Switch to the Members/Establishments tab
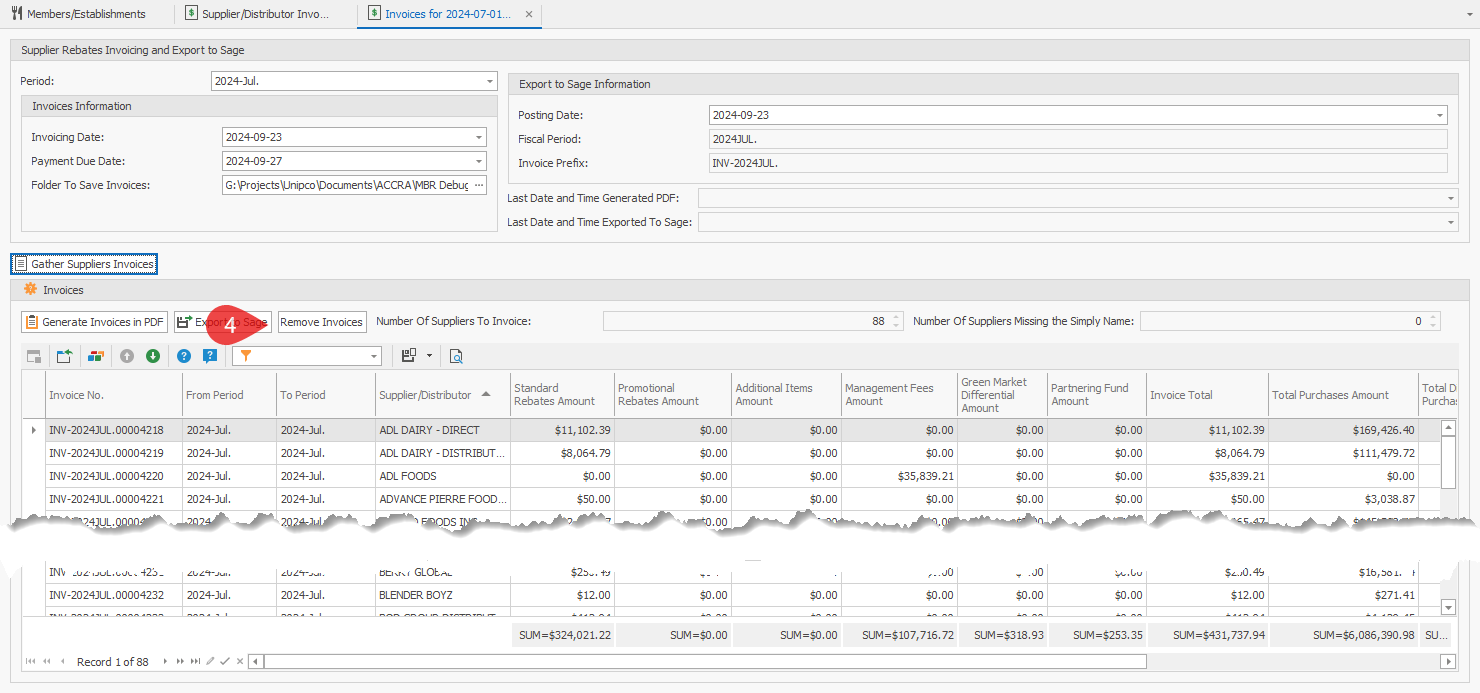Image resolution: width=1480 pixels, height=693 pixels. click(x=86, y=13)
